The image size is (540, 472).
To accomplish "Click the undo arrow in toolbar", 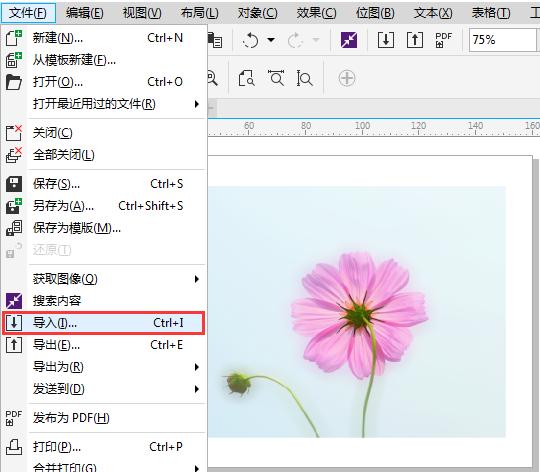I will tap(251, 40).
